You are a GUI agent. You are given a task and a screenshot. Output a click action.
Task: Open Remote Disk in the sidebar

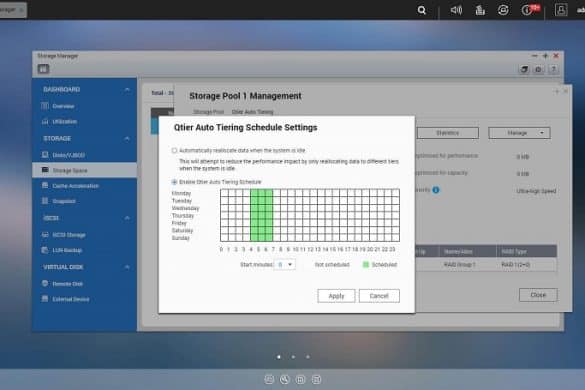tap(68, 284)
